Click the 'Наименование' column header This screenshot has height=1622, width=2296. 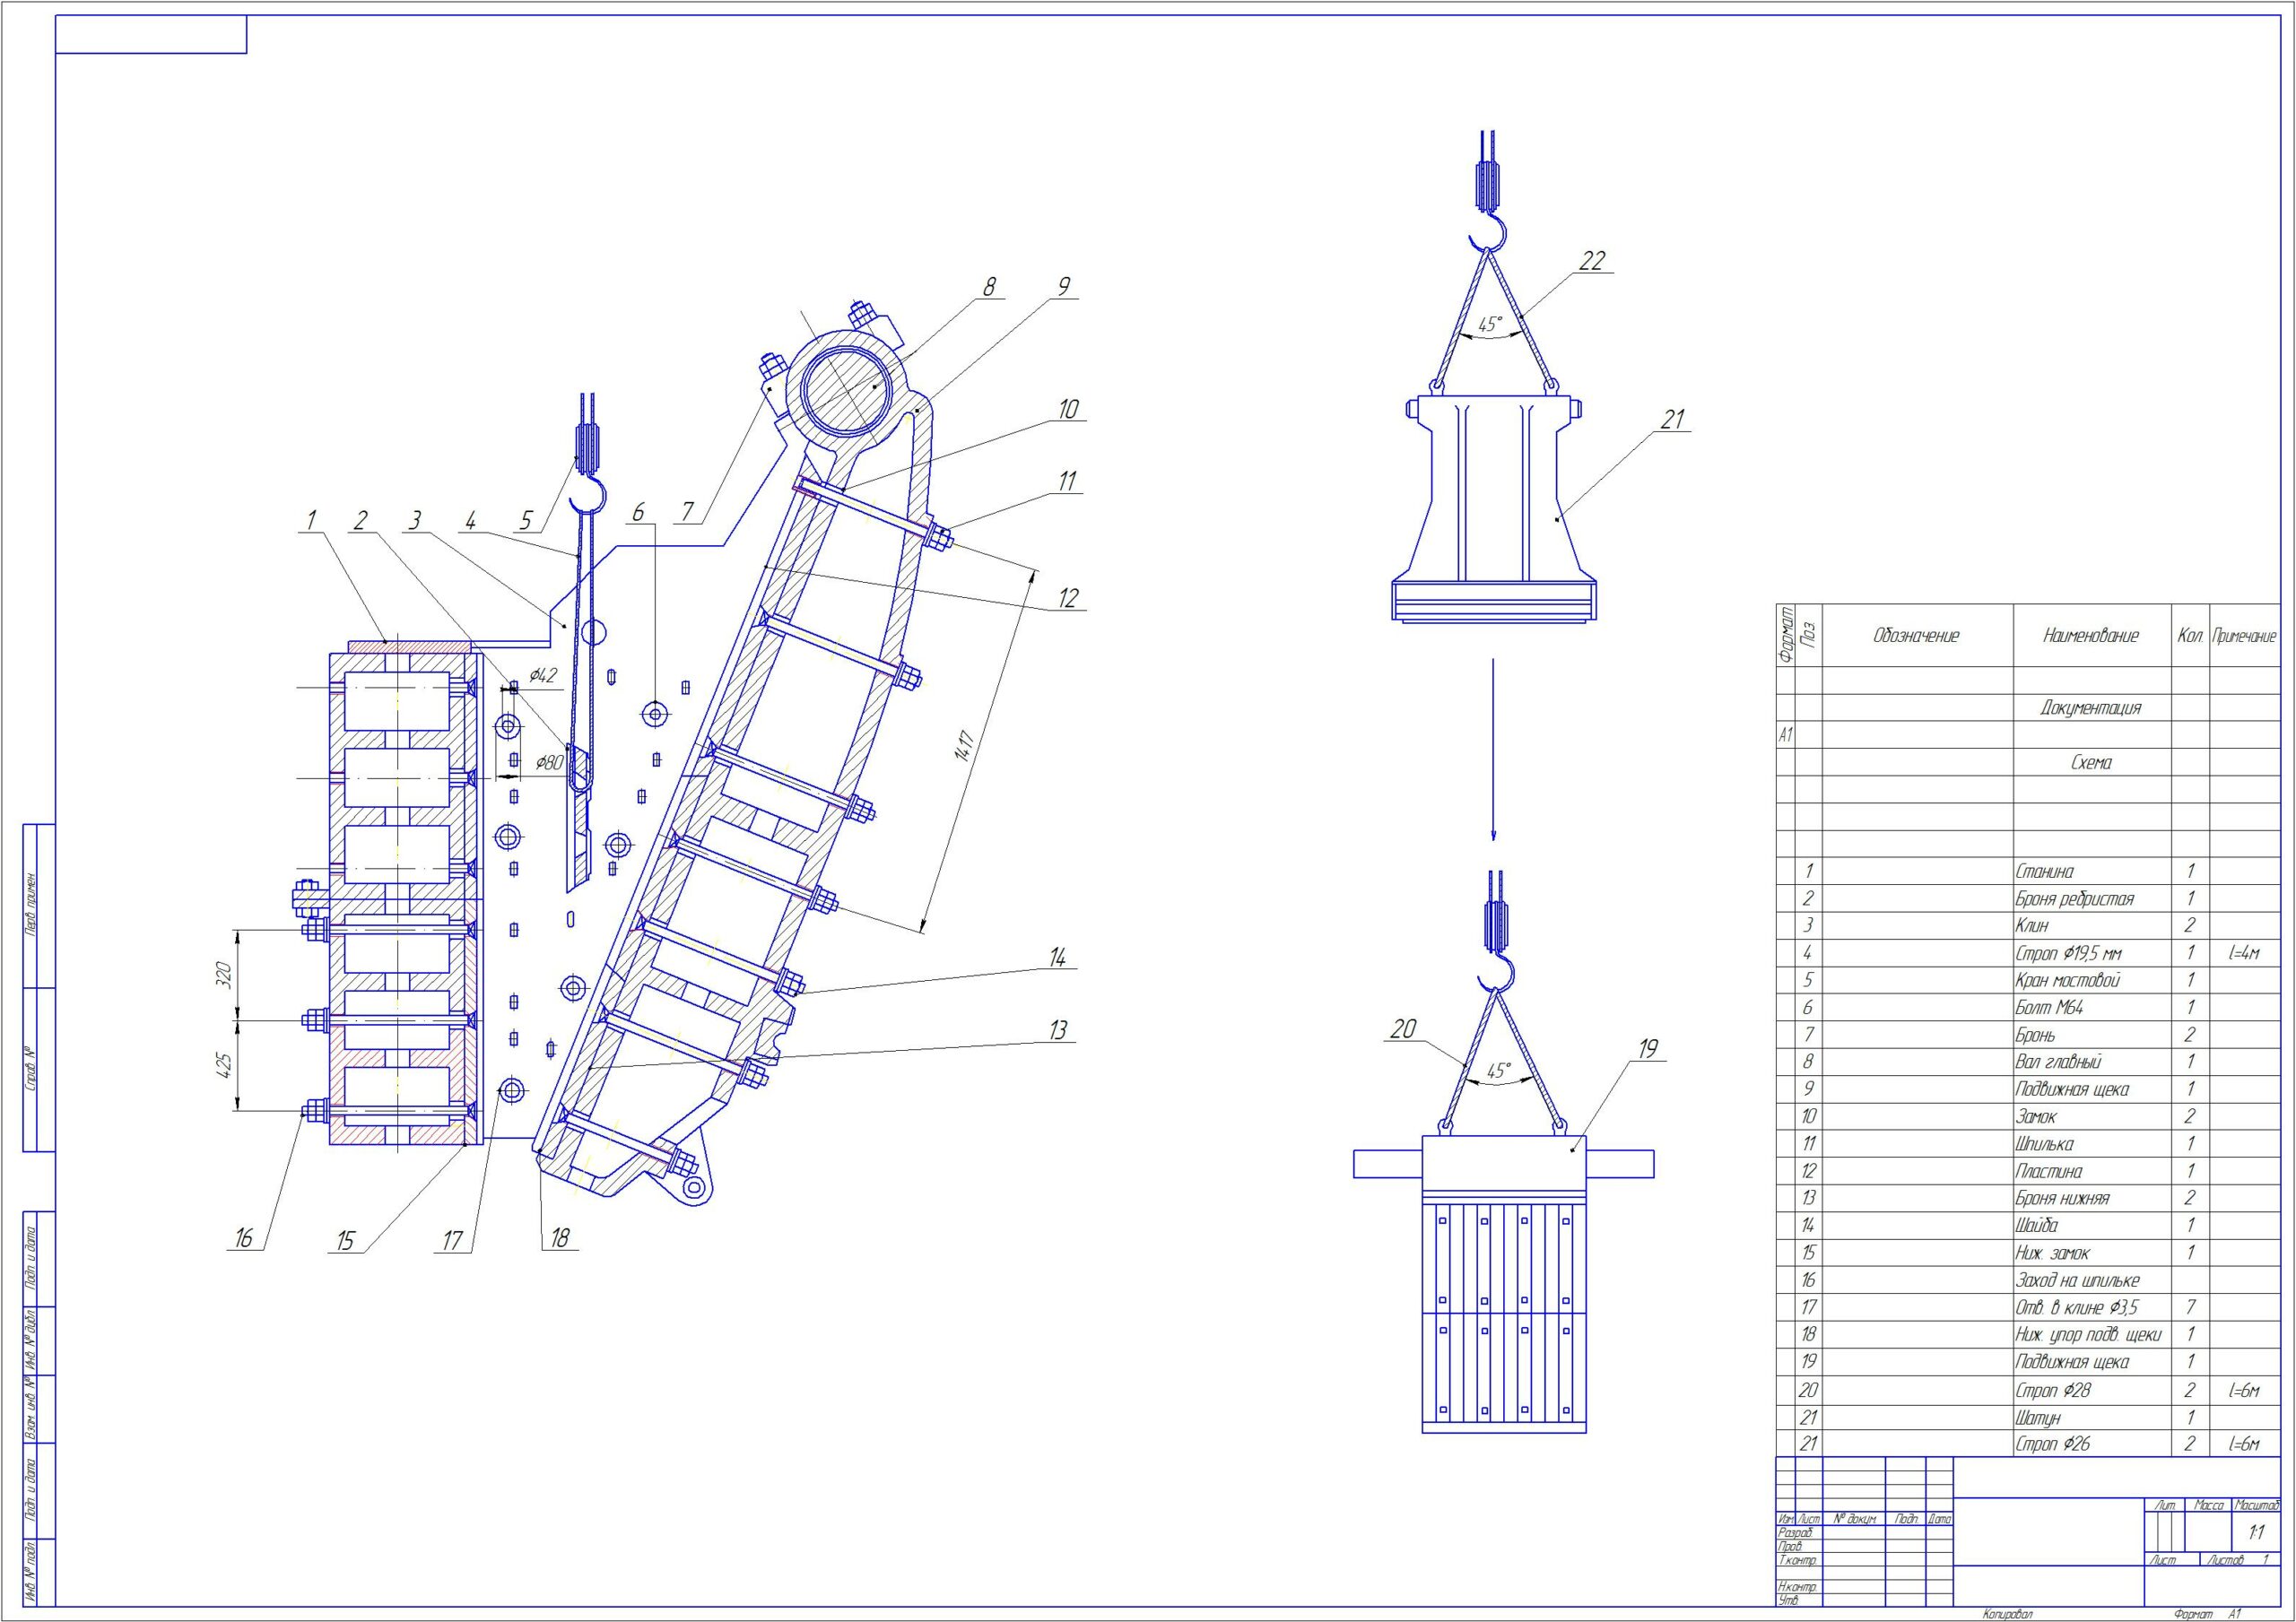(x=2091, y=635)
